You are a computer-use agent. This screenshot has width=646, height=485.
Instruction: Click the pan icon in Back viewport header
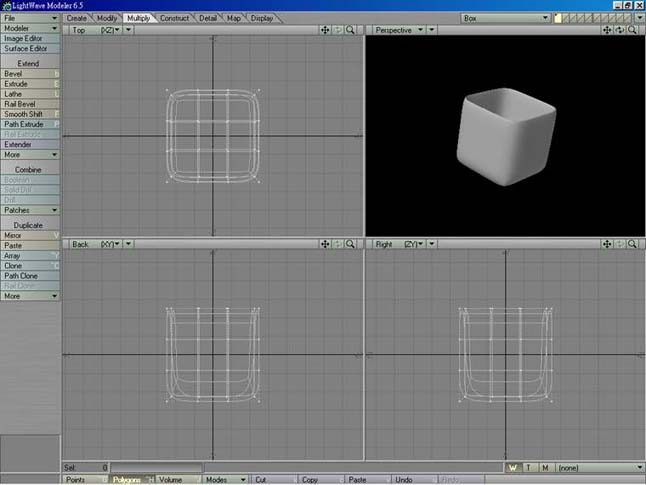[x=325, y=244]
